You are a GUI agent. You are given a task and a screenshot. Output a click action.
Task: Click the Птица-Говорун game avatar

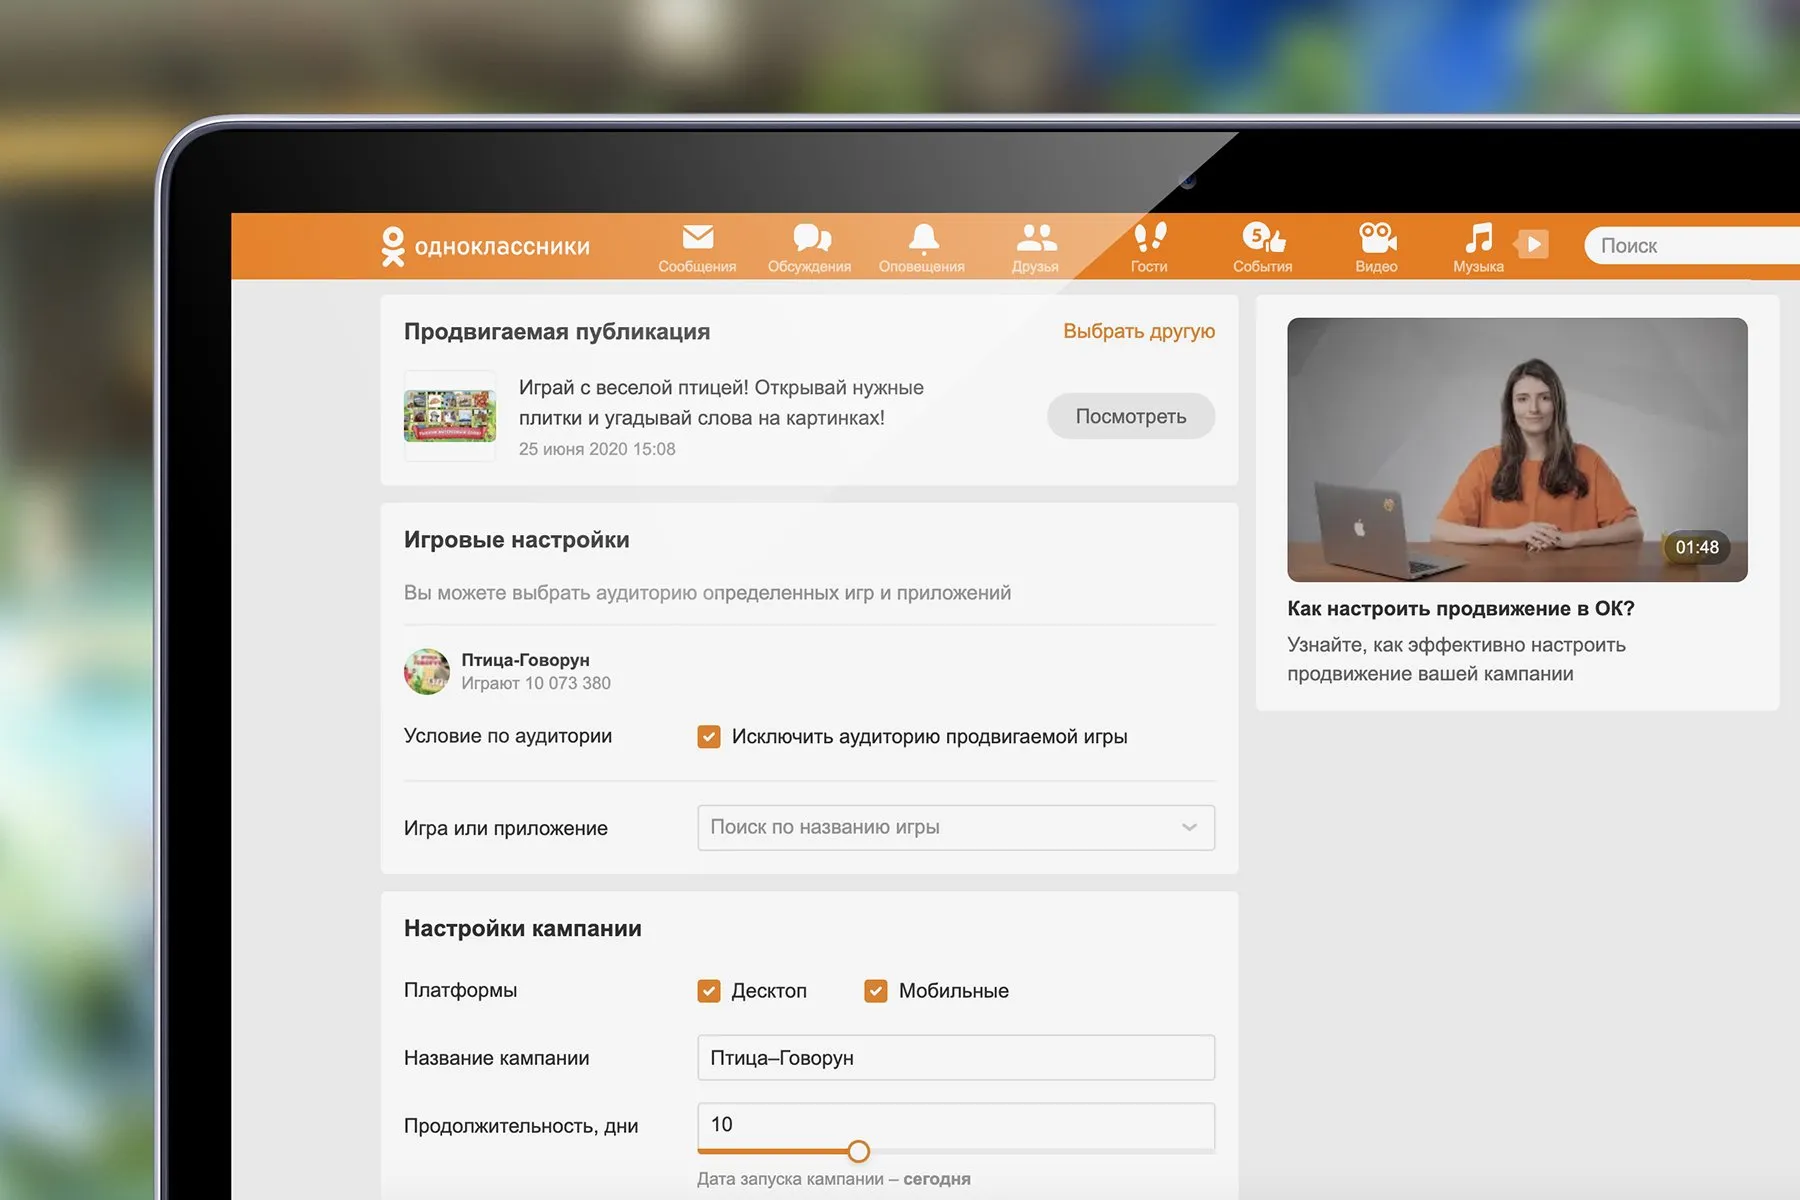pyautogui.click(x=427, y=671)
